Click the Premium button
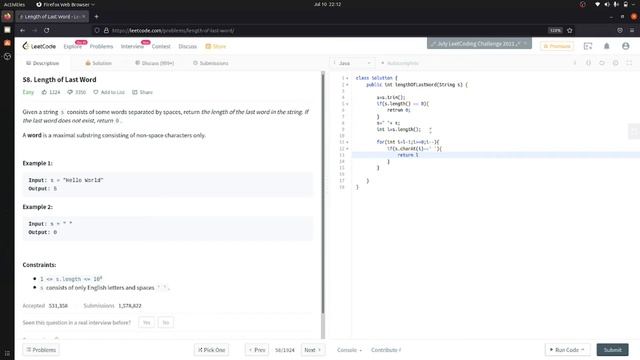Viewport: 640px width, 360px height. click(x=557, y=46)
